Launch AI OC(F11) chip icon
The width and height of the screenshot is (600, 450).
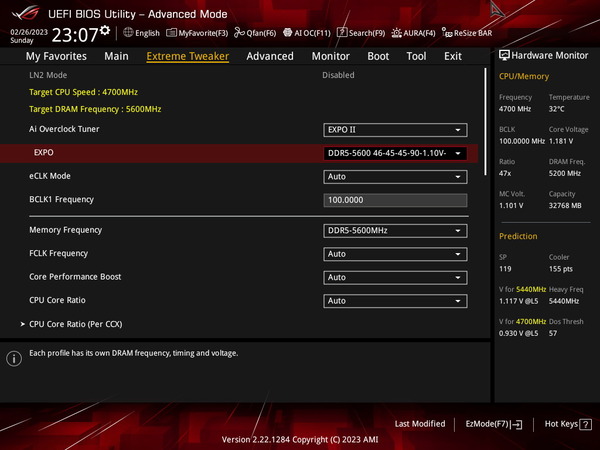[x=287, y=33]
